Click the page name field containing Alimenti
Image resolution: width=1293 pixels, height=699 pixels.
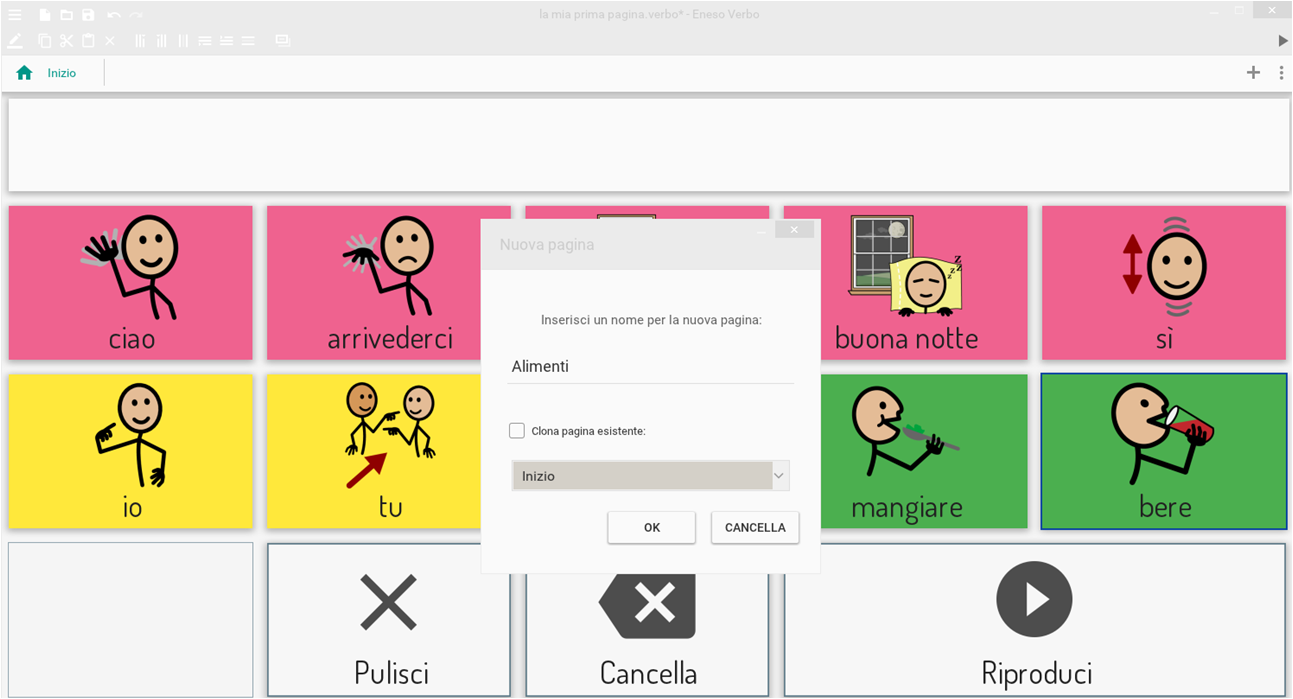coord(650,367)
